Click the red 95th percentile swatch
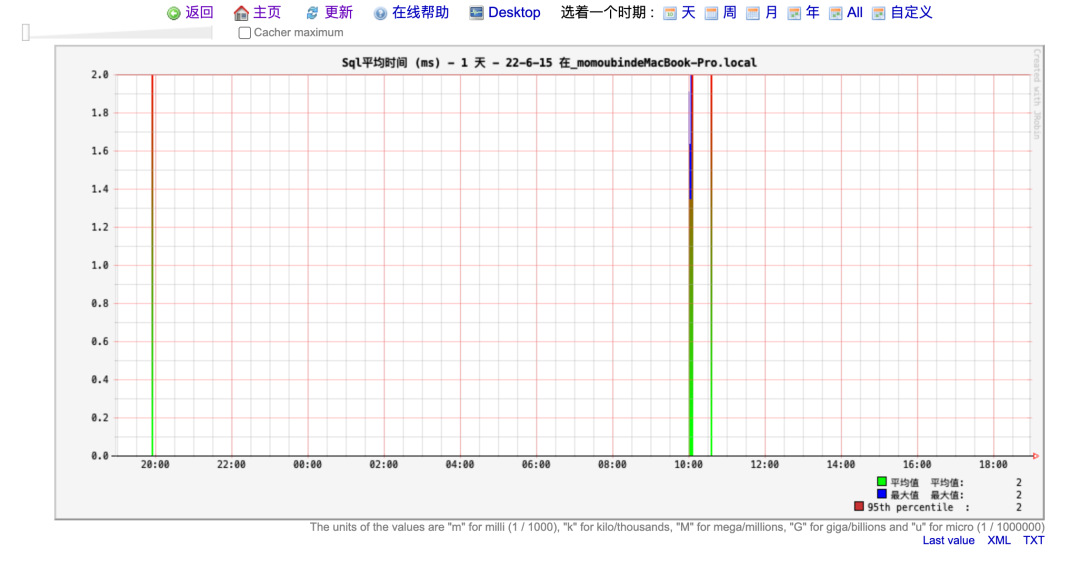Screen dimensions: 1080x568 tap(859, 507)
